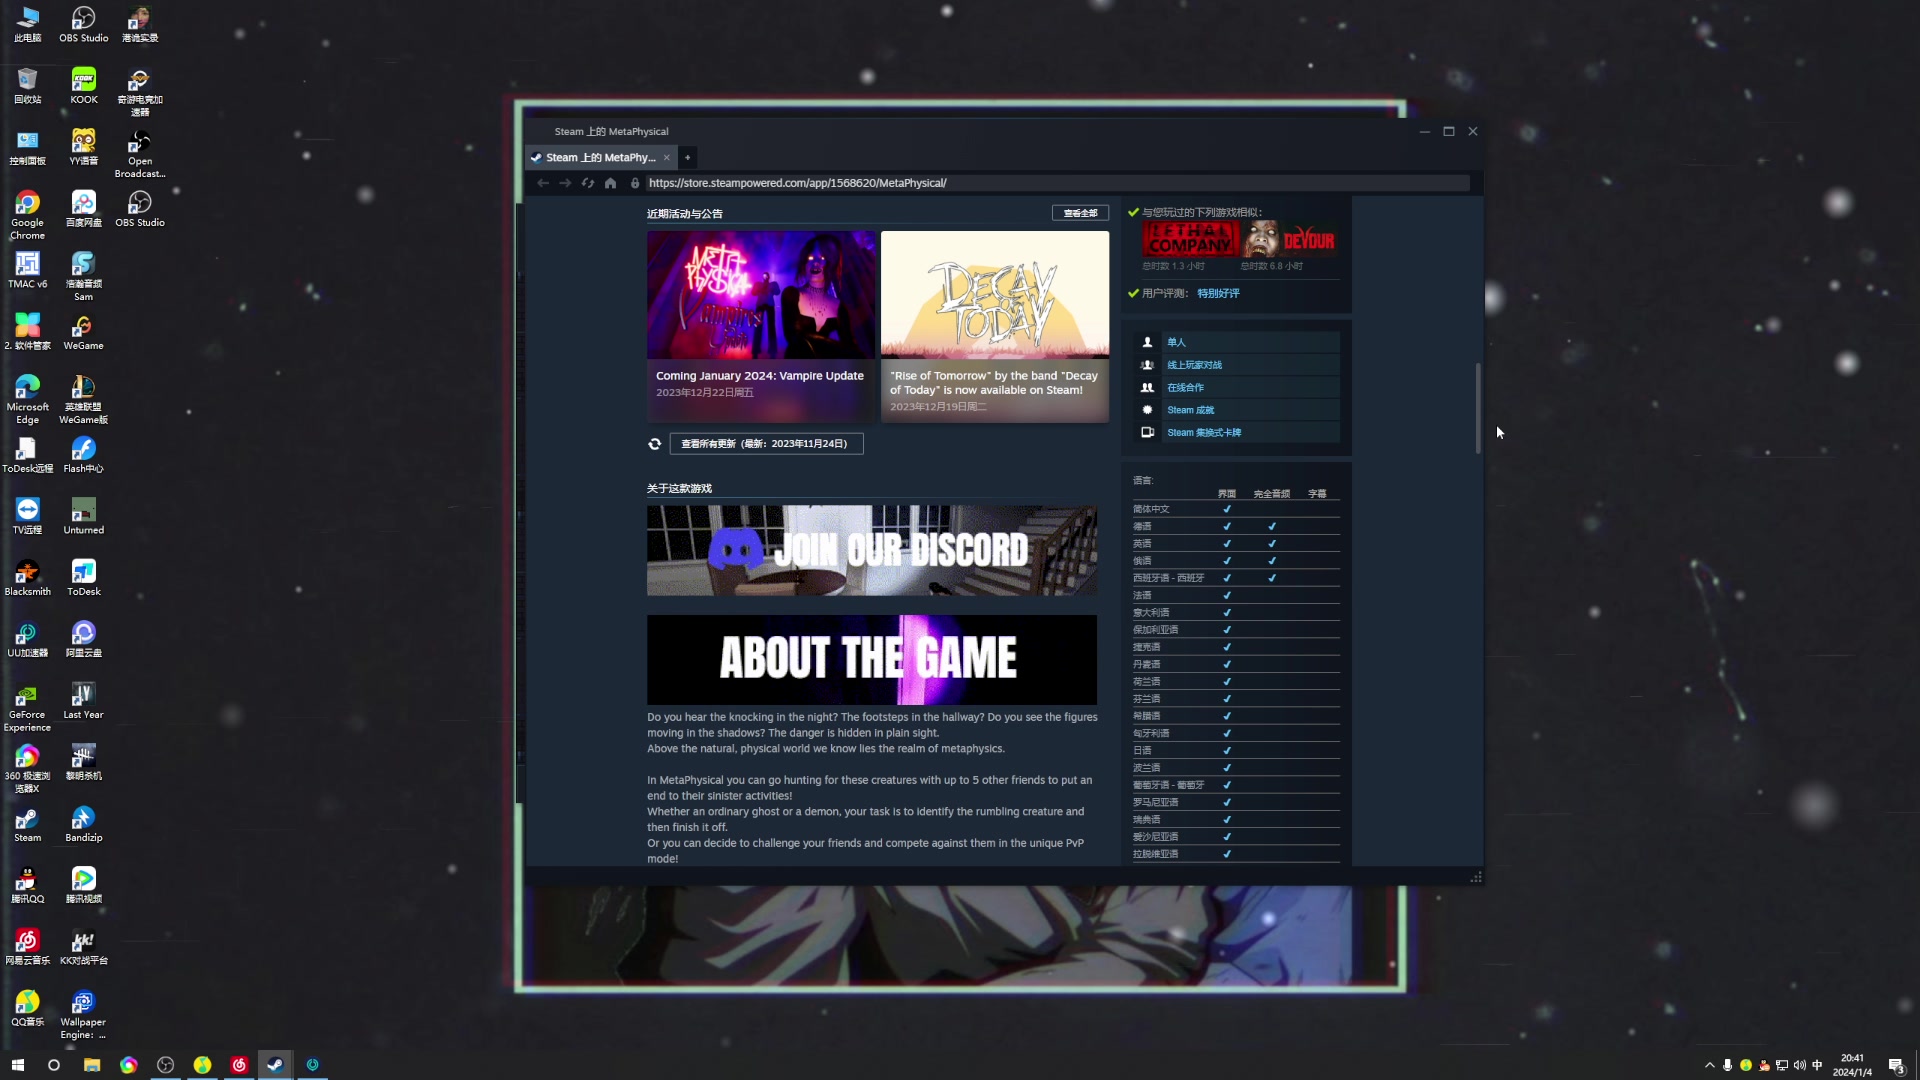The image size is (1920, 1080).
Task: Open the Devour game thumbnail
Action: coord(1288,239)
